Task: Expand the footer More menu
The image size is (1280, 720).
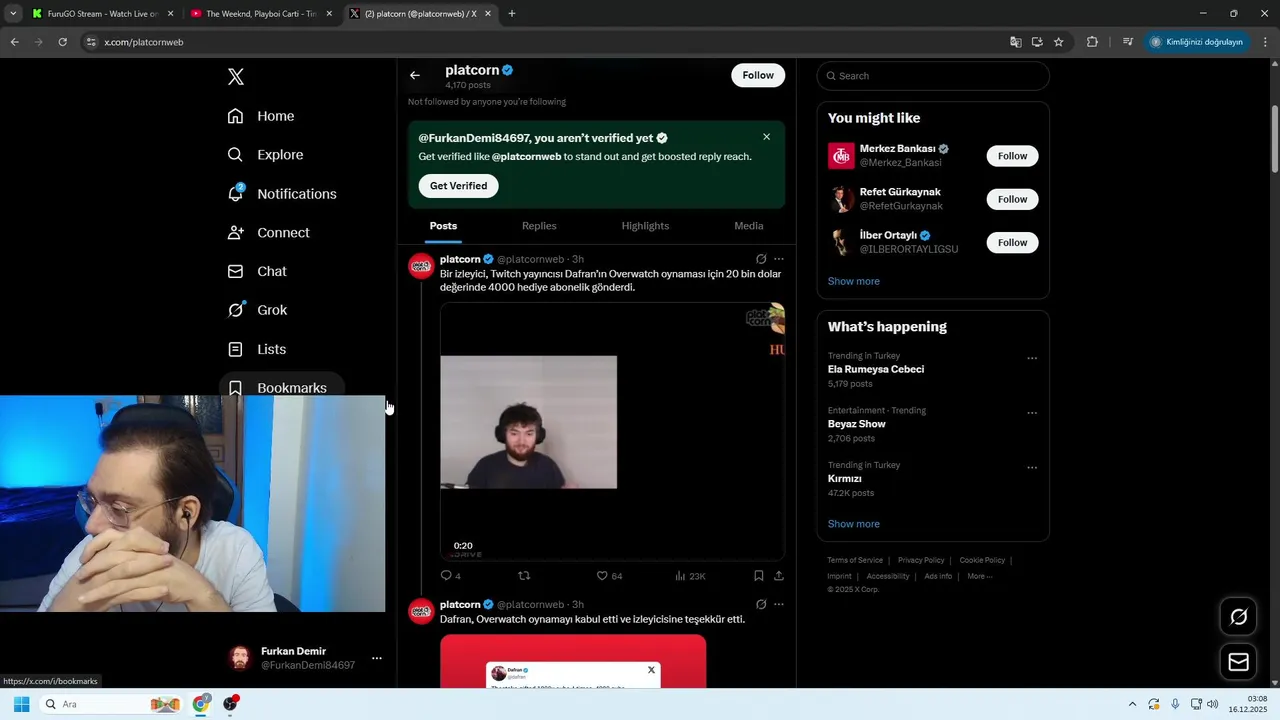Action: tap(979, 576)
